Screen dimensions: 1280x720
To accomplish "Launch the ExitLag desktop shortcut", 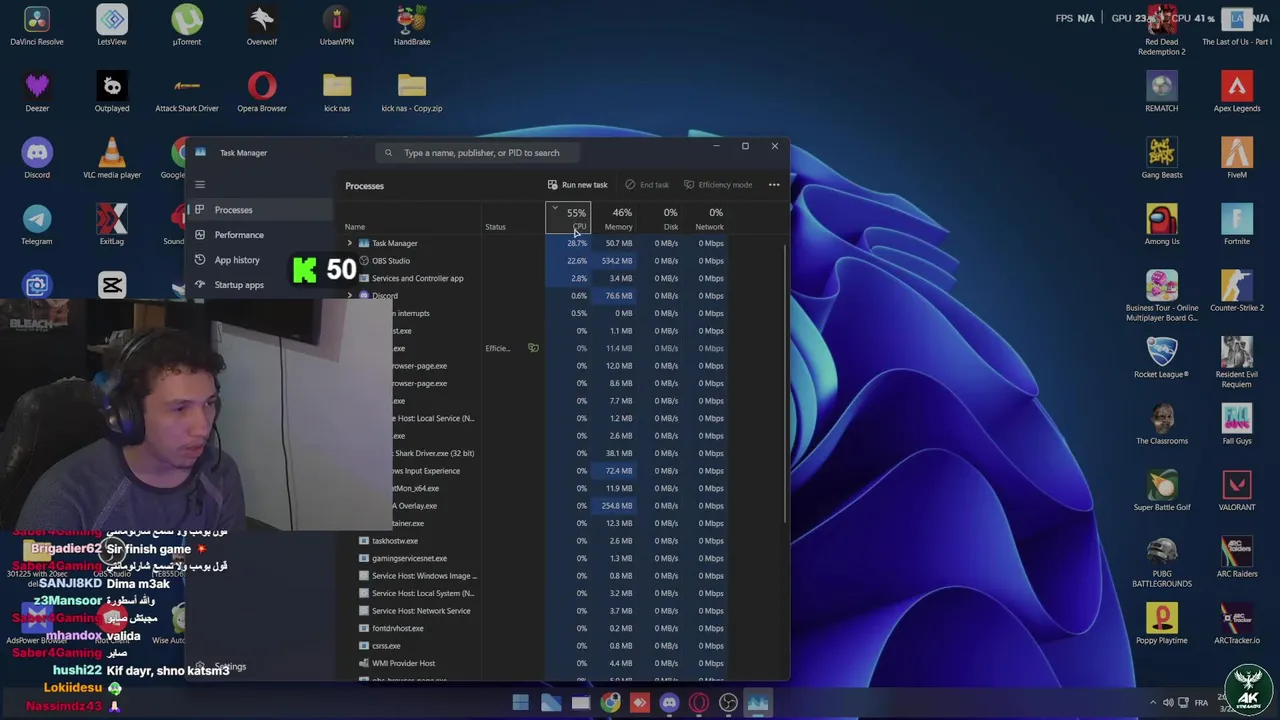I will tap(112, 225).
